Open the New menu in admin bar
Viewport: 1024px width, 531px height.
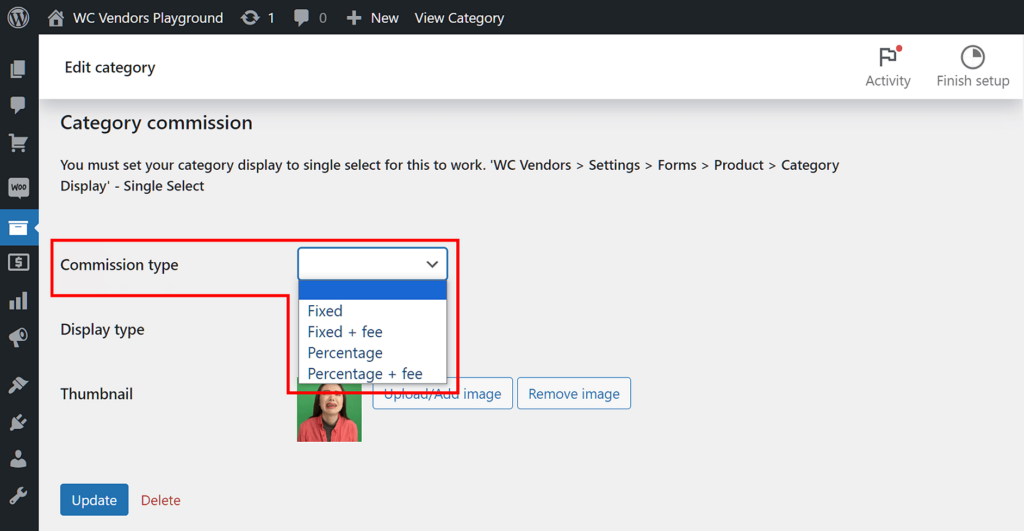click(372, 18)
